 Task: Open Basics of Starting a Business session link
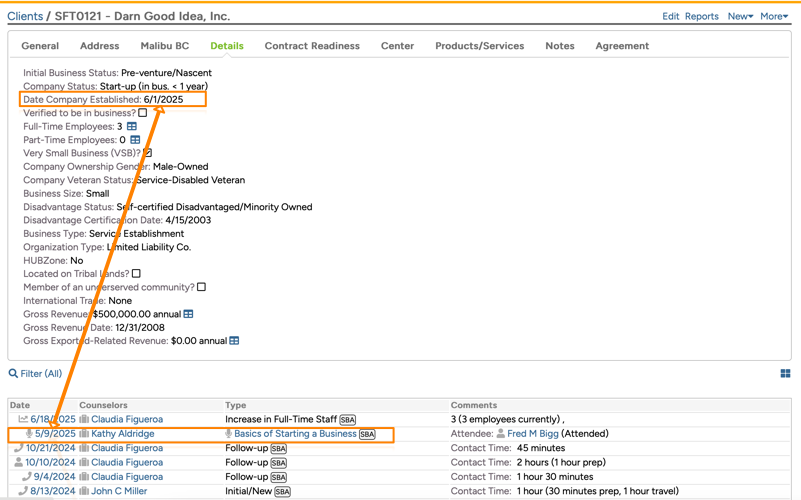(x=295, y=434)
